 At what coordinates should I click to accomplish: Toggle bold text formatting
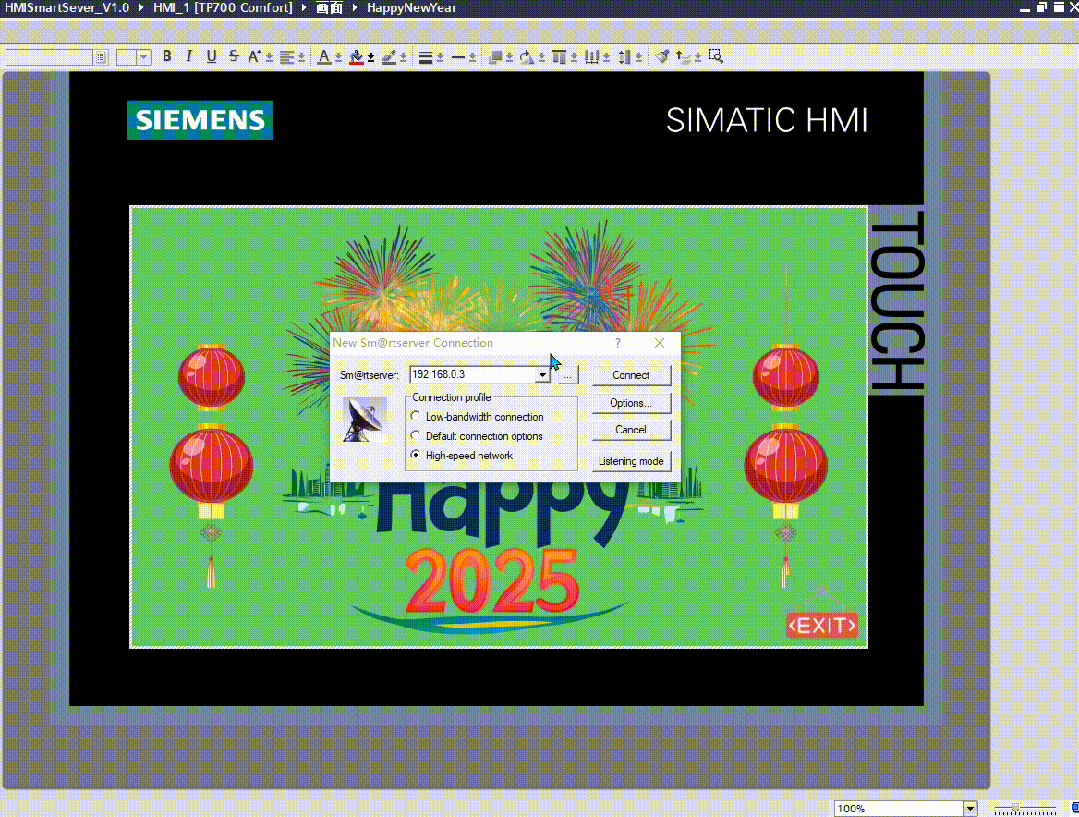(x=167, y=57)
